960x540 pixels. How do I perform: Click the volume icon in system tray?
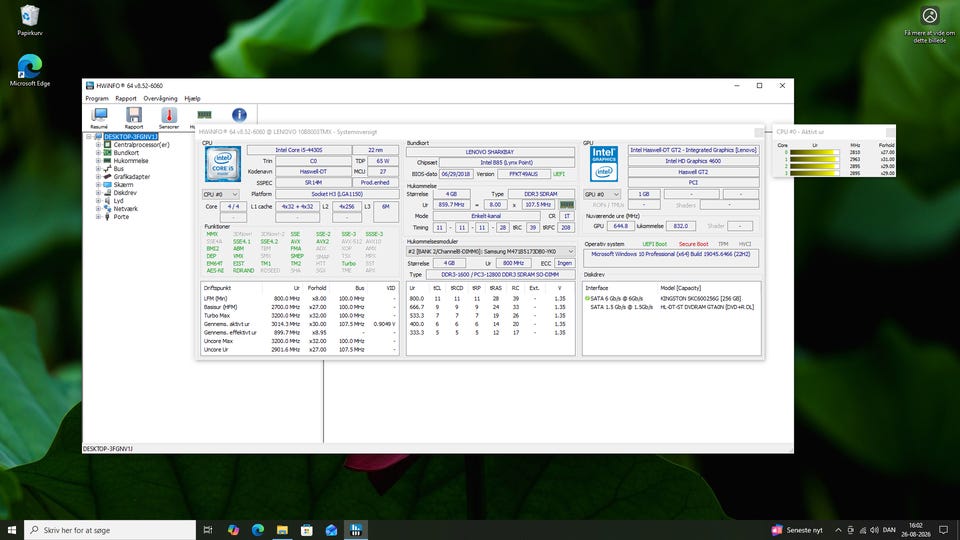pyautogui.click(x=874, y=530)
